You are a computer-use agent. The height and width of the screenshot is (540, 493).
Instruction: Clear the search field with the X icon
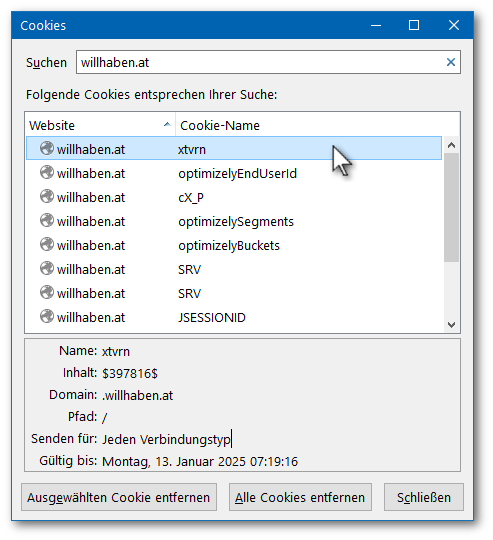[451, 62]
